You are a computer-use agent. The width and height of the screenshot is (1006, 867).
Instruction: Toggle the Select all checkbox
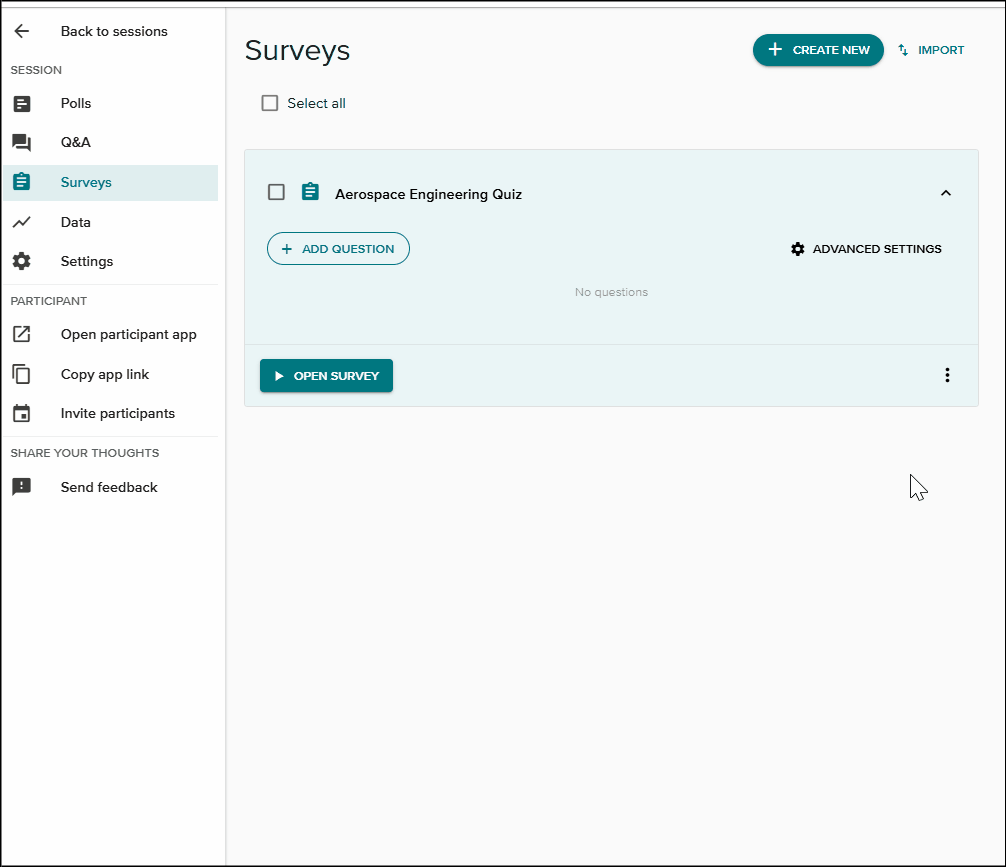[x=269, y=102]
